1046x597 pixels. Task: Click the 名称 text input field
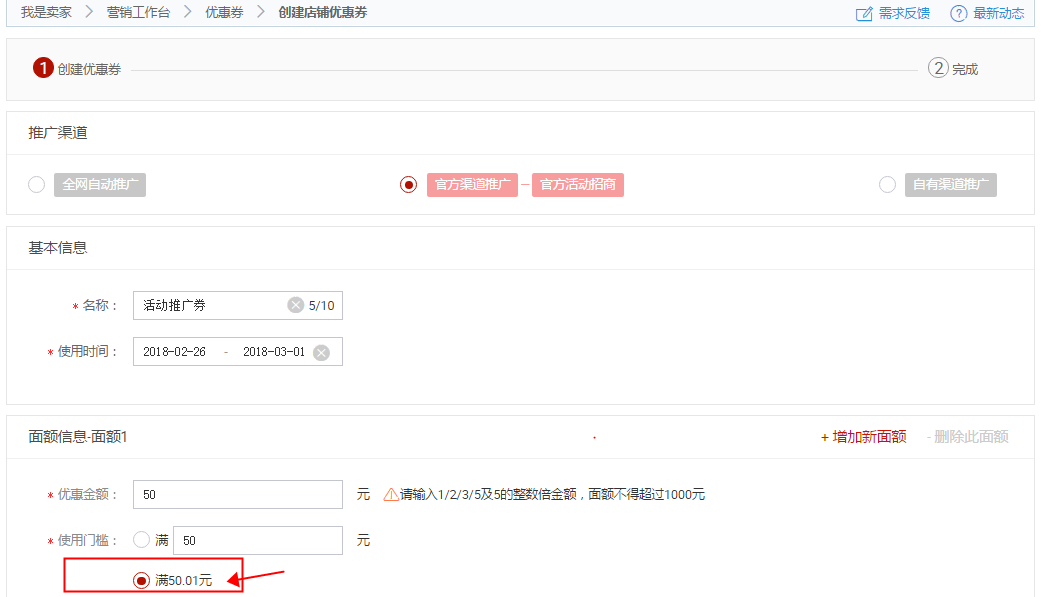[x=210, y=305]
